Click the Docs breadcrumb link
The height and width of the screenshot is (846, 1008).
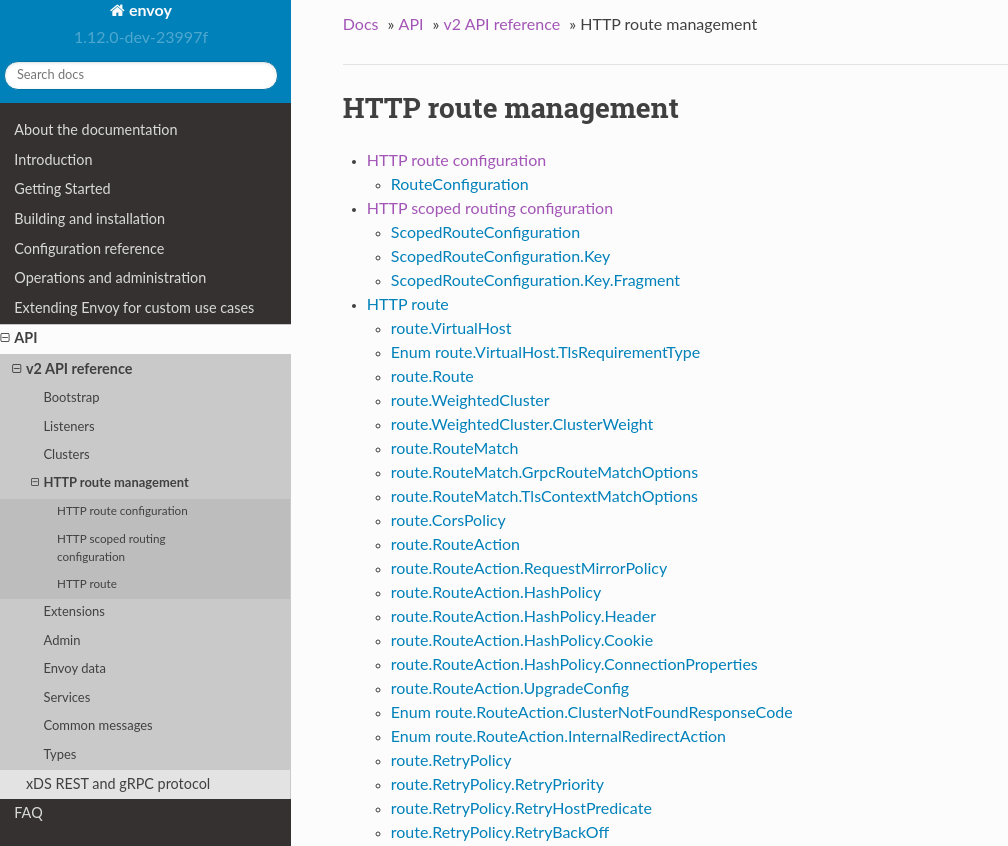(x=361, y=24)
